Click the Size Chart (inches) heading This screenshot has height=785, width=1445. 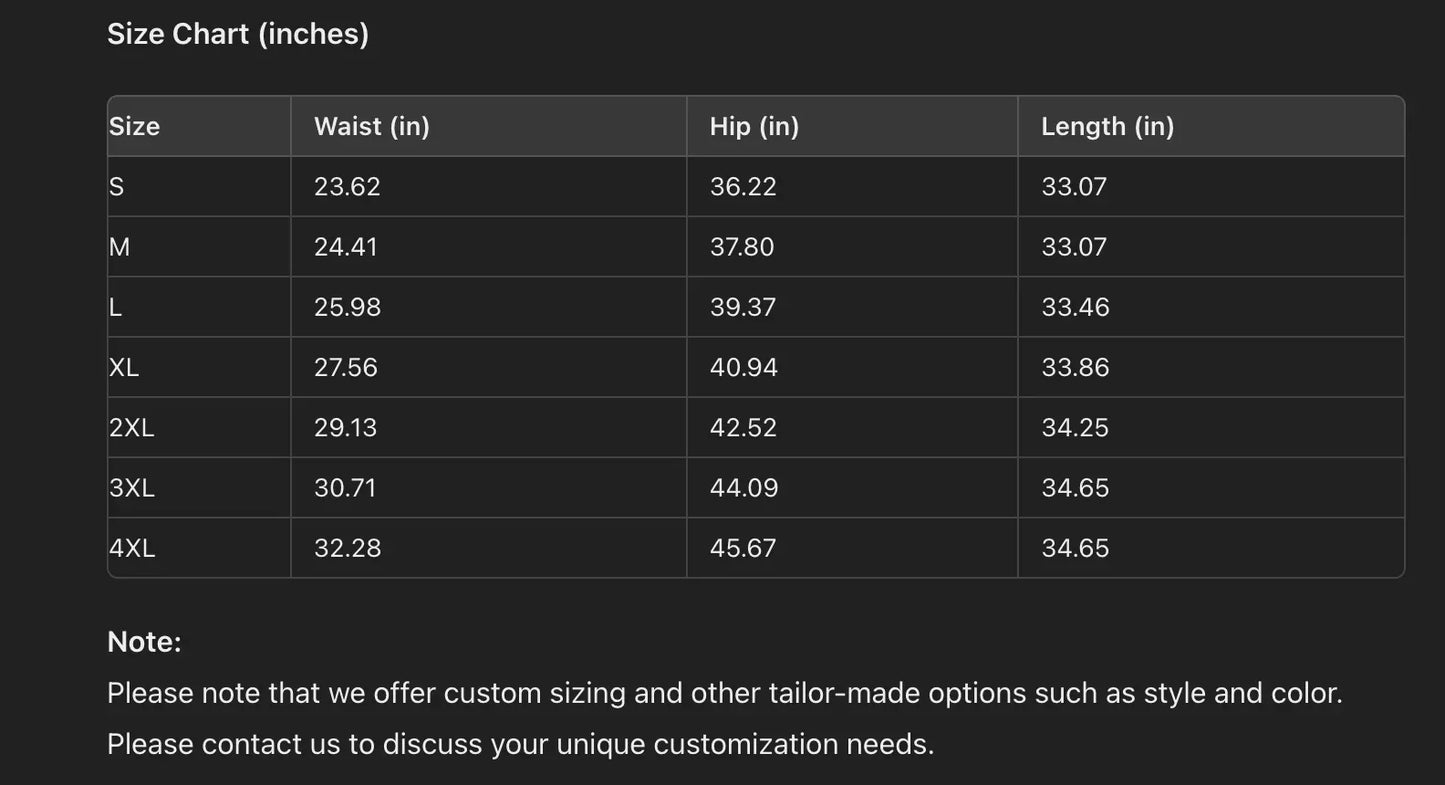[x=238, y=34]
